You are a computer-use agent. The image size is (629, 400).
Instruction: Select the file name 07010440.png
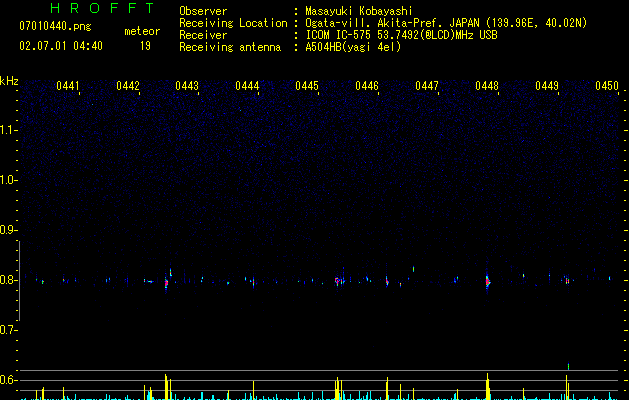click(55, 27)
